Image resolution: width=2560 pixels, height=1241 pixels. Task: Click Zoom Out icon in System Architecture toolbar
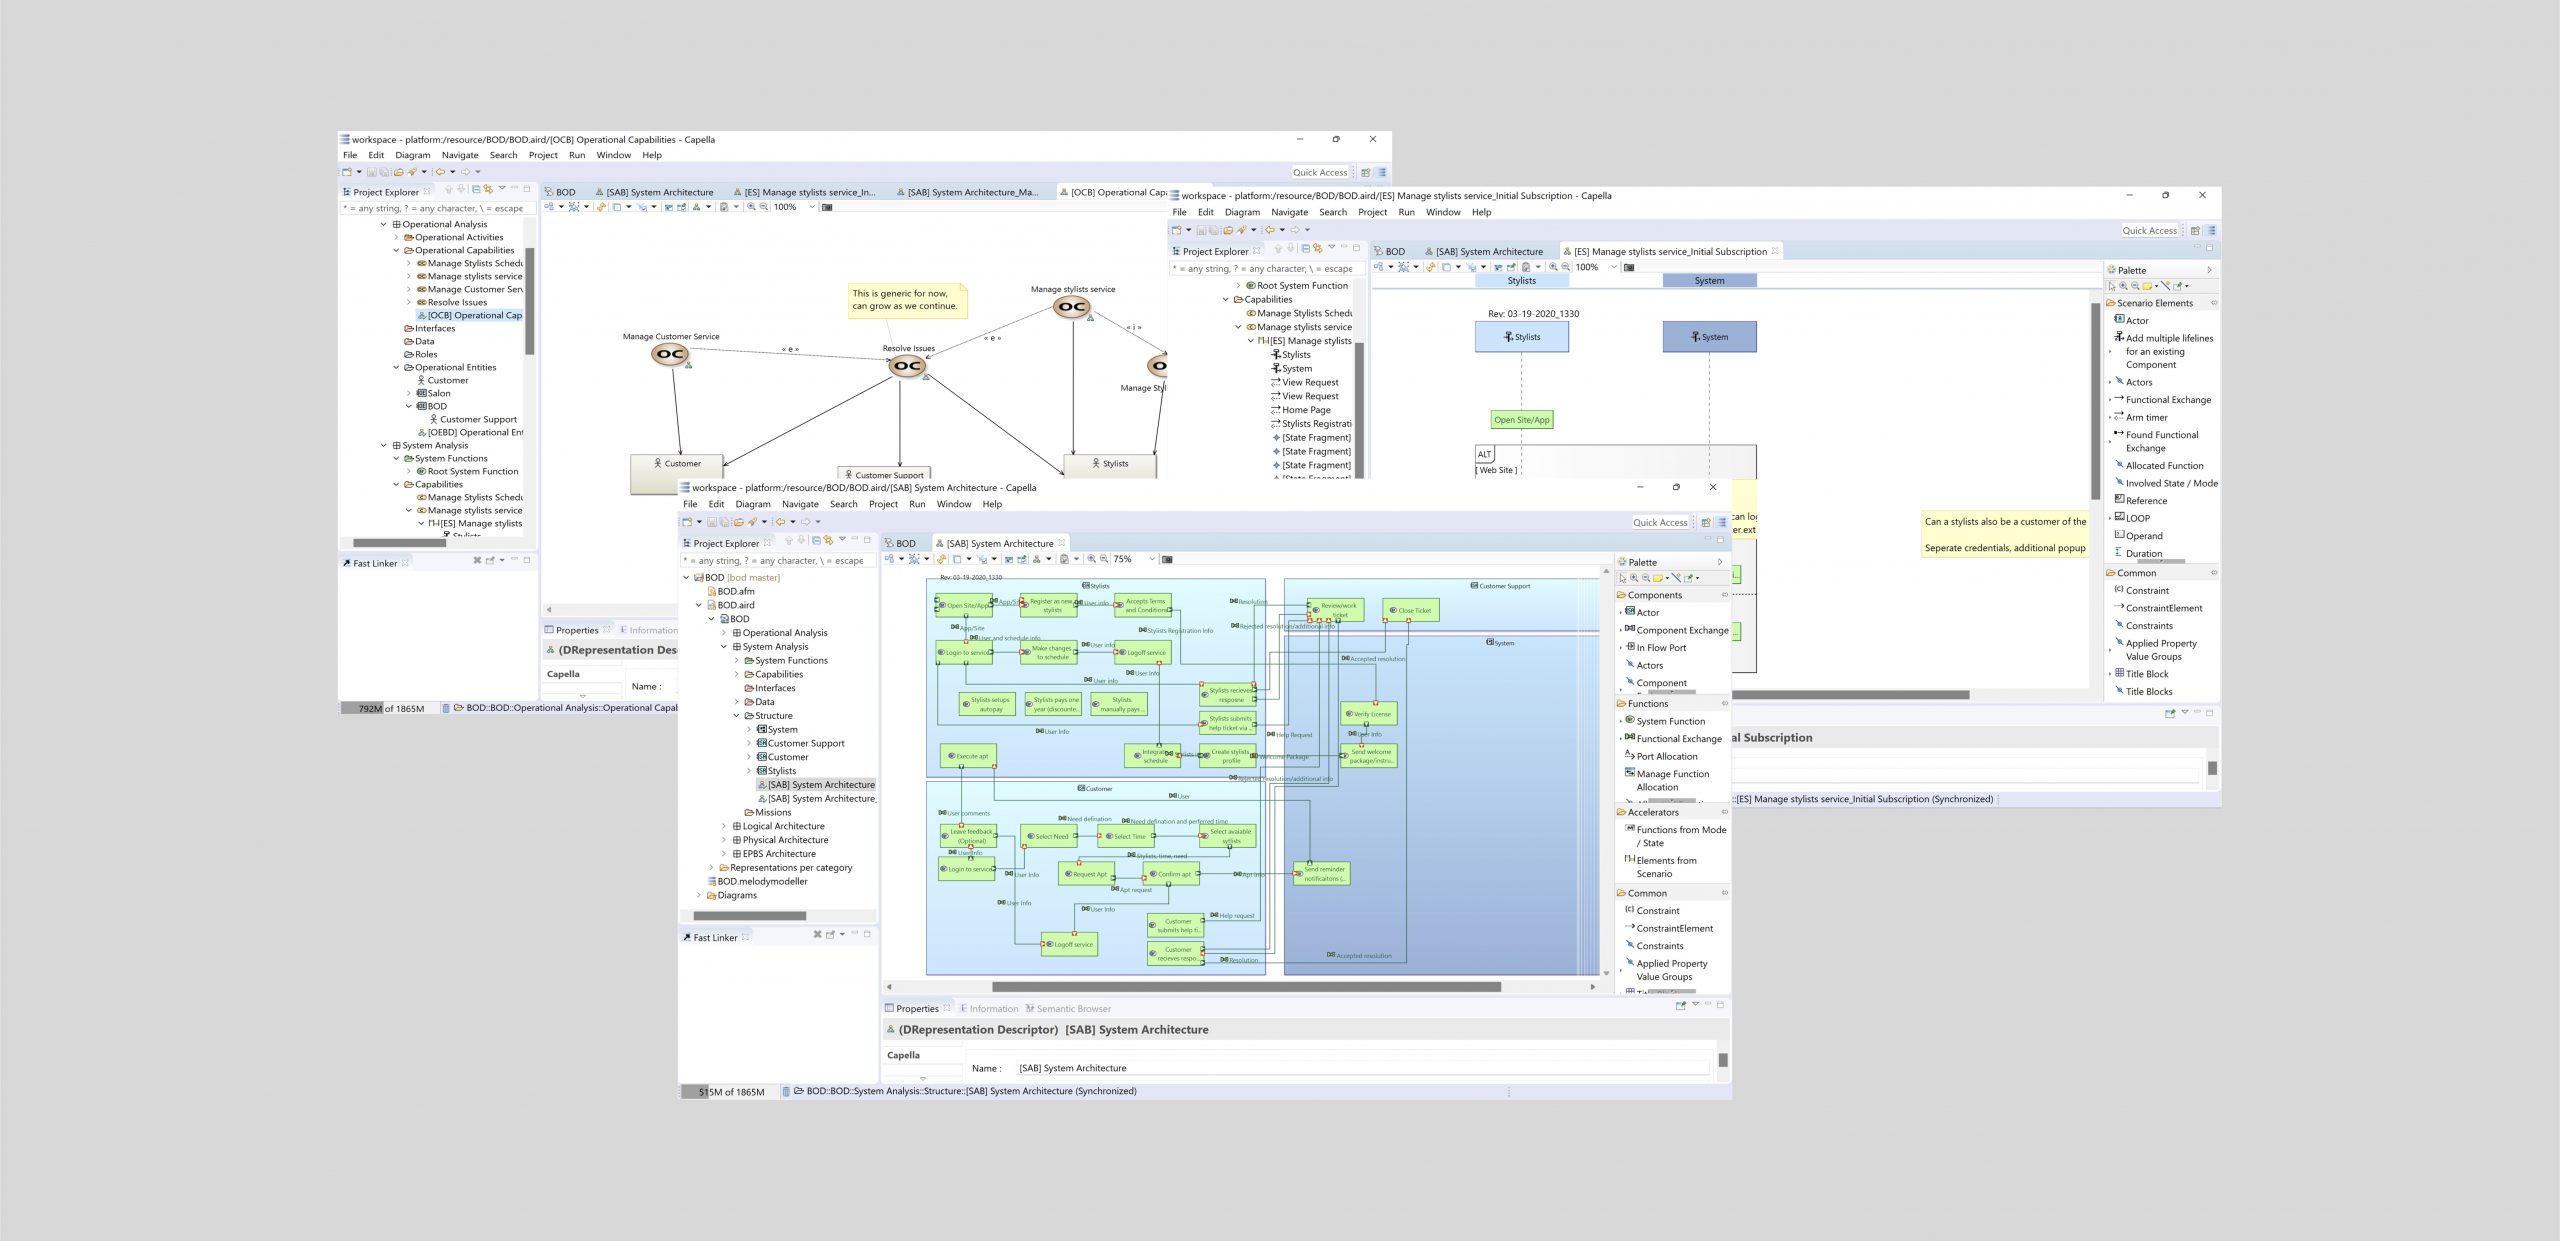[1103, 559]
